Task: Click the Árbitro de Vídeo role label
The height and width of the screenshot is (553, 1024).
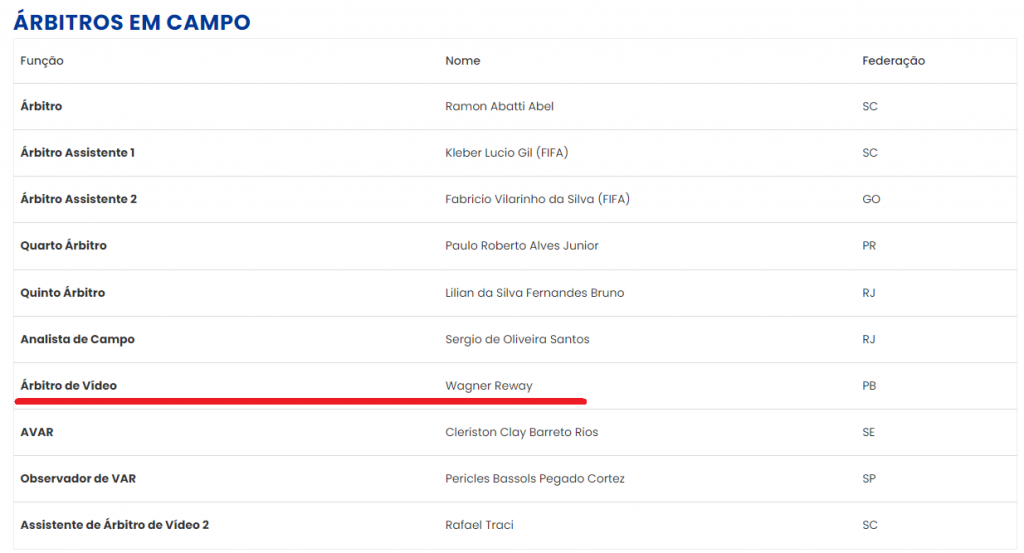Action: [69, 386]
